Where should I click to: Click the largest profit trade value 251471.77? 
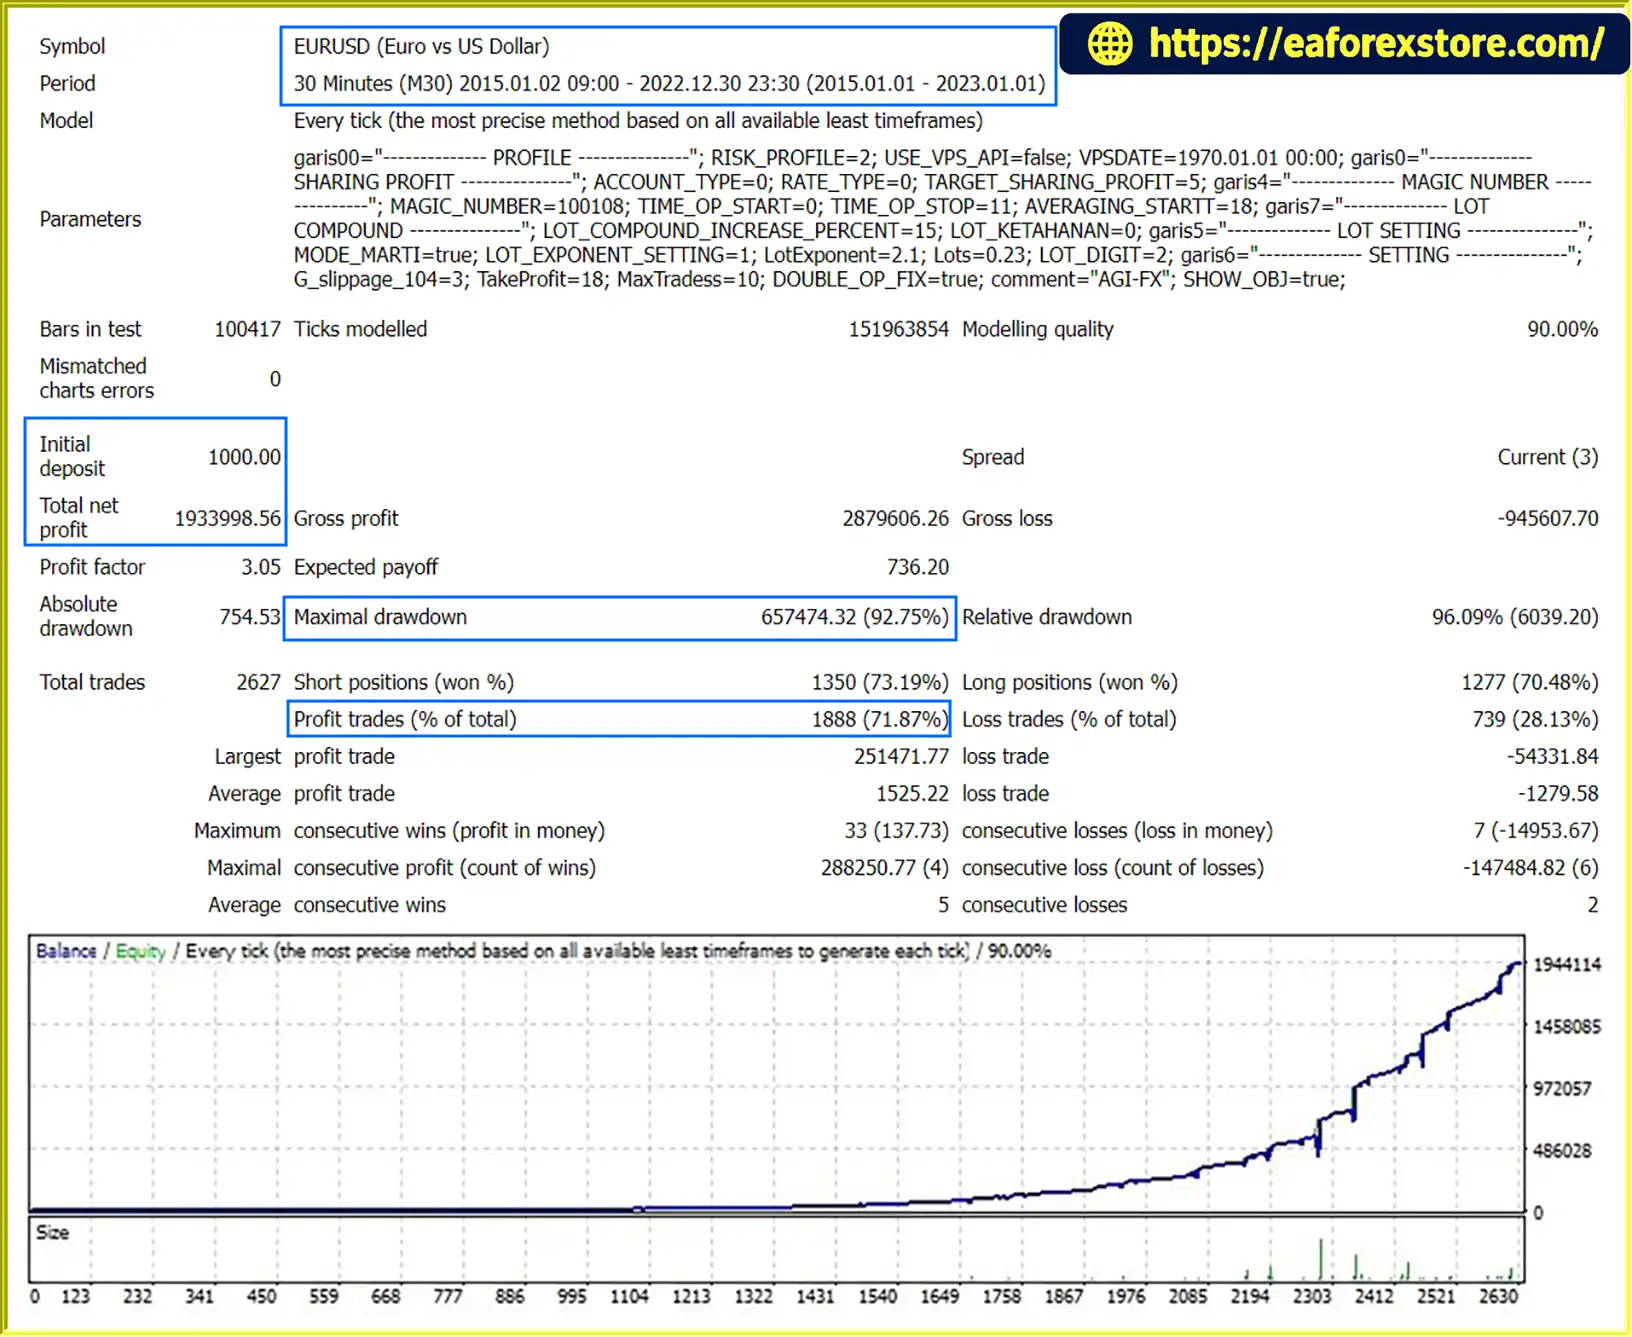tap(901, 756)
